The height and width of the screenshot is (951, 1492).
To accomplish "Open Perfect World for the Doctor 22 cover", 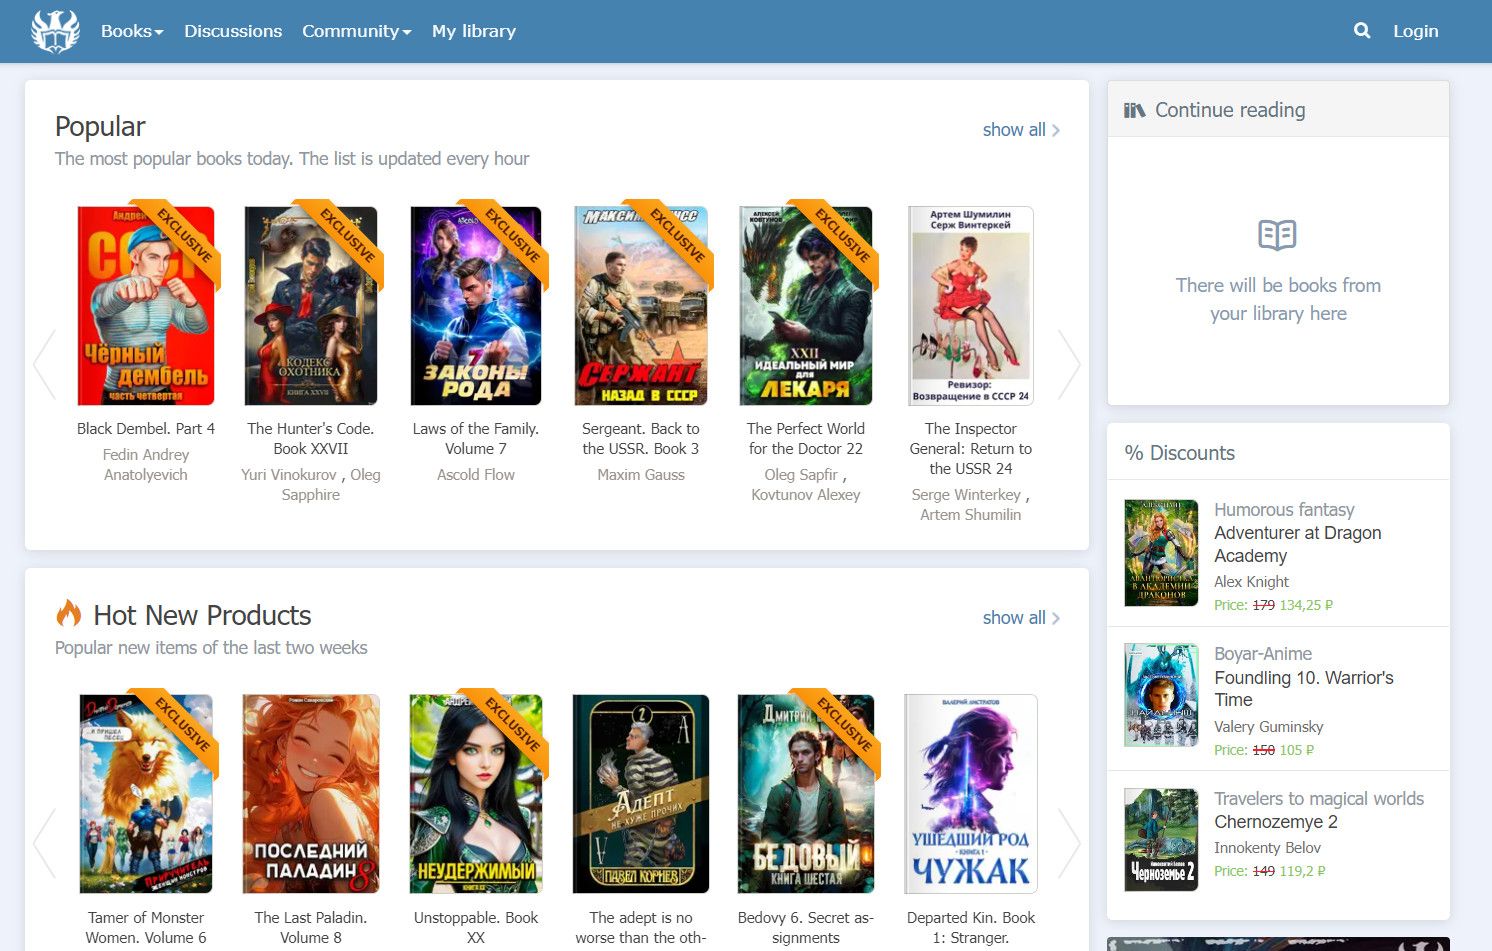I will pos(806,305).
